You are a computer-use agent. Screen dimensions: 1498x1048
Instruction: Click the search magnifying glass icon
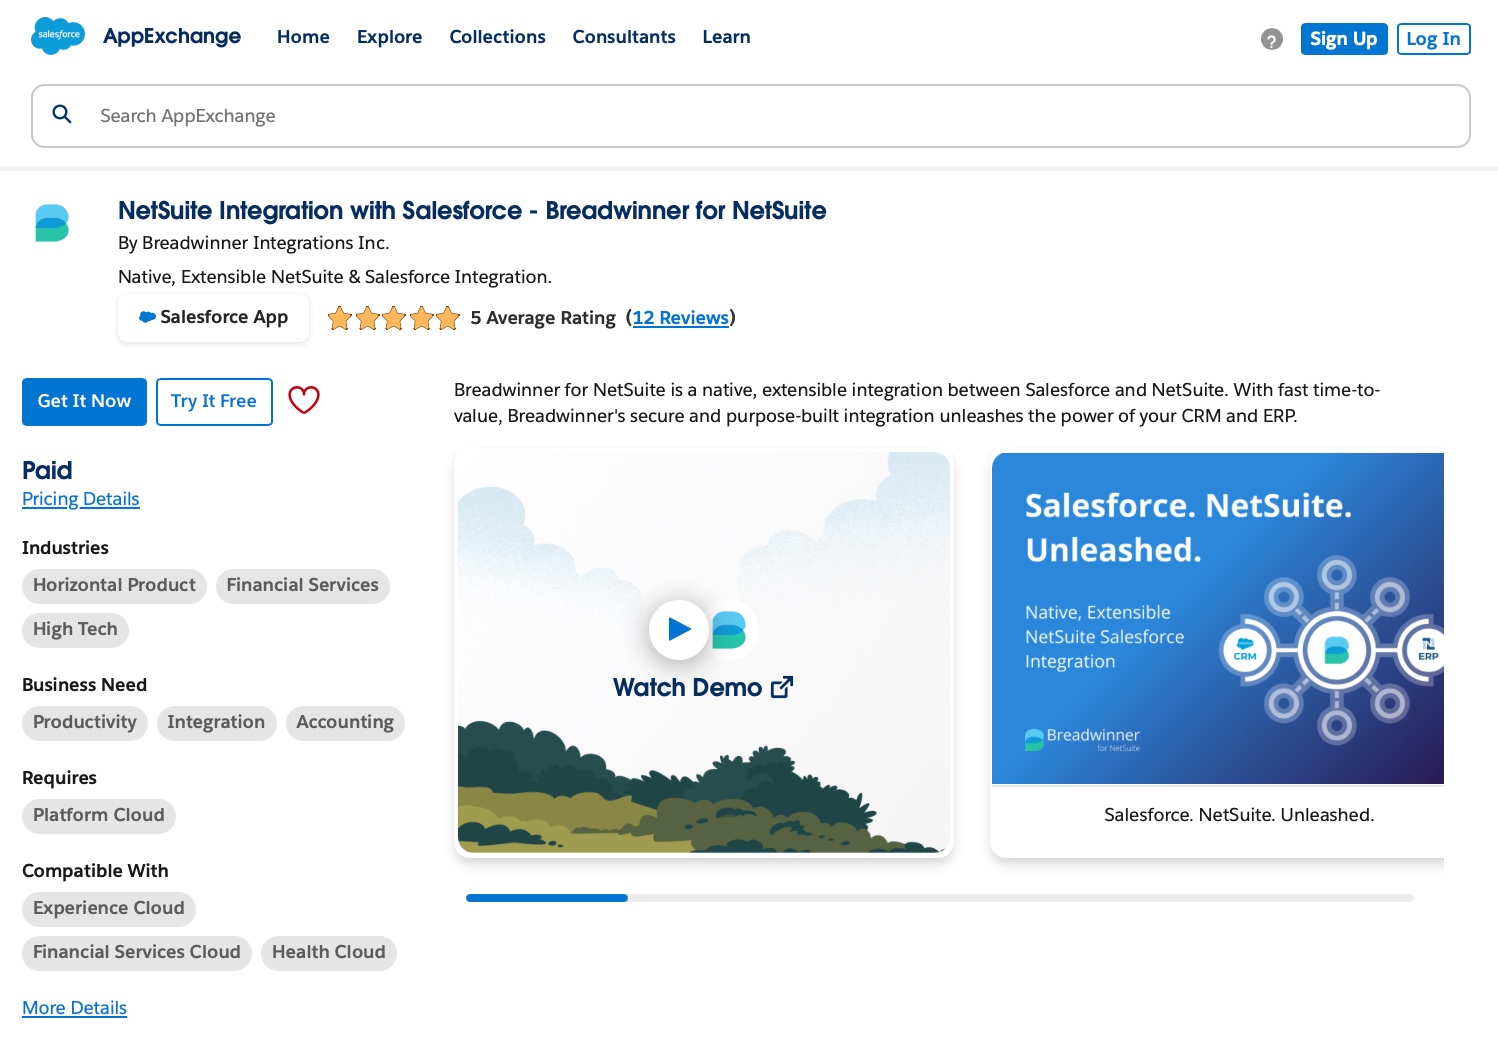point(62,115)
